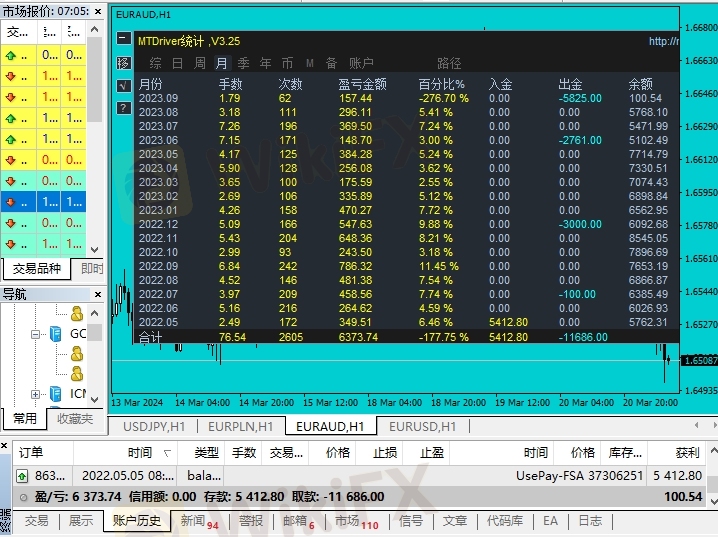This screenshot has height=537, width=718.
Task: Open the 收藏夹 favorites tab in navigator
Action: (x=75, y=419)
